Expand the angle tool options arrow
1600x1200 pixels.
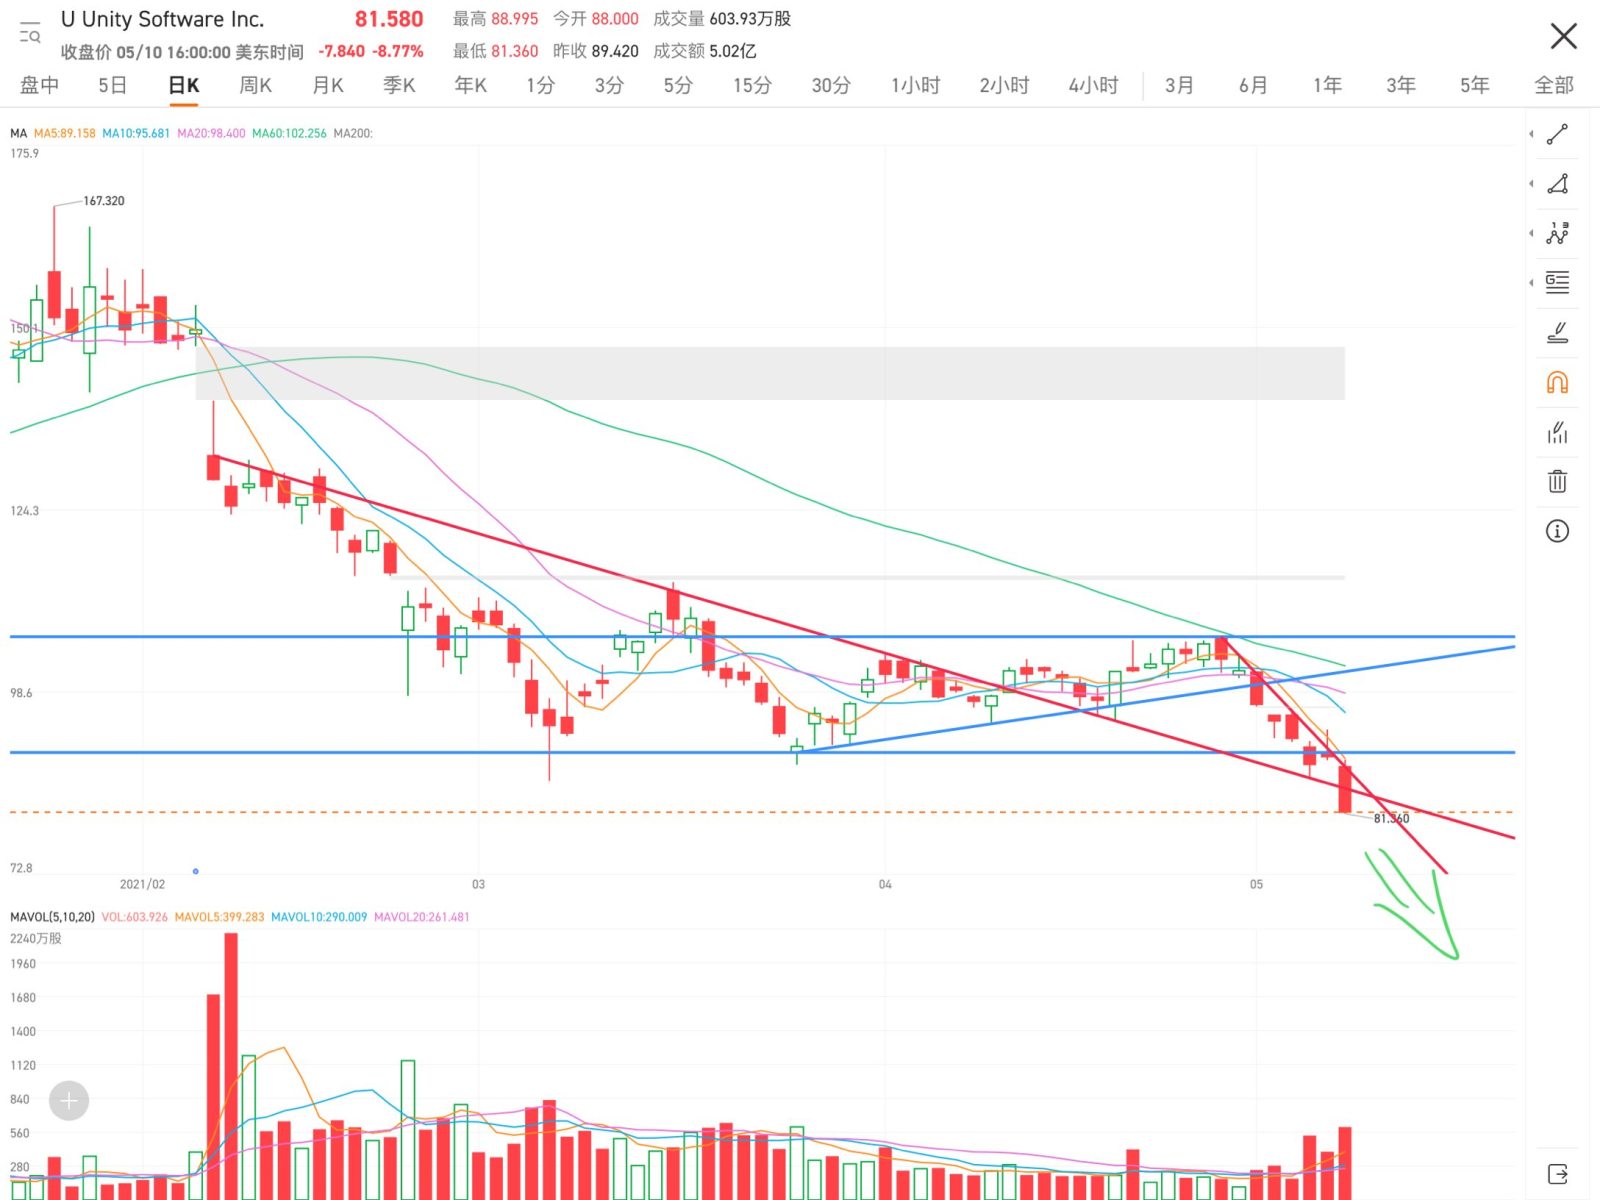click(1531, 184)
